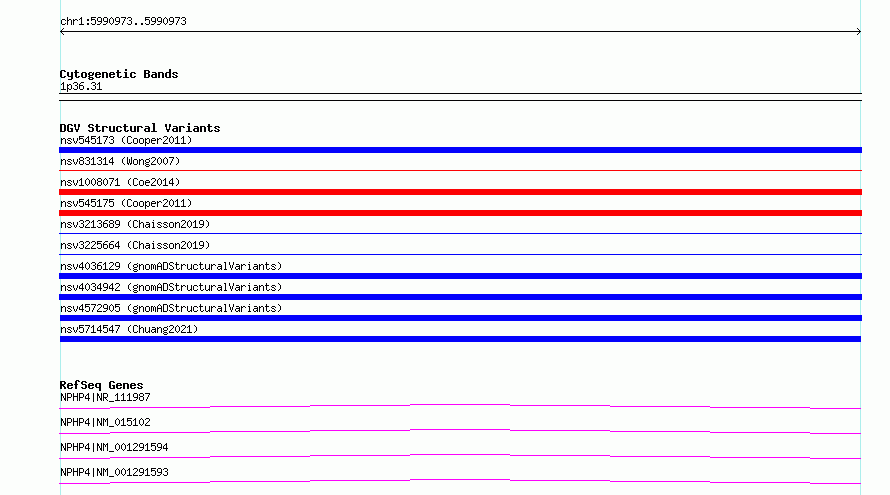Viewport: 890px width, 495px height.
Task: Open variant nsv1008071 (Coe2014) label
Action: [x=120, y=182]
